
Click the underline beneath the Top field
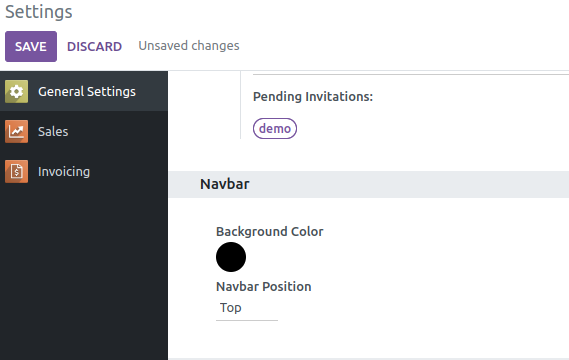tap(247, 320)
